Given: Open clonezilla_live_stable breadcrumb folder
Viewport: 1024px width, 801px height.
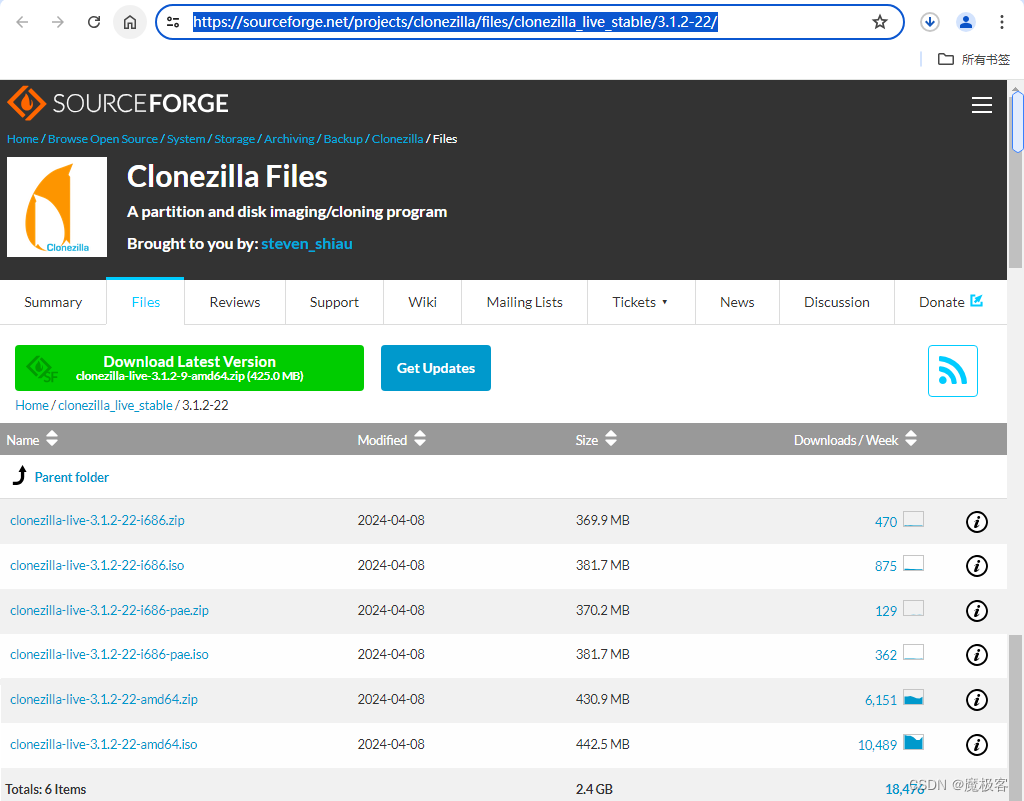Looking at the screenshot, I should 116,405.
